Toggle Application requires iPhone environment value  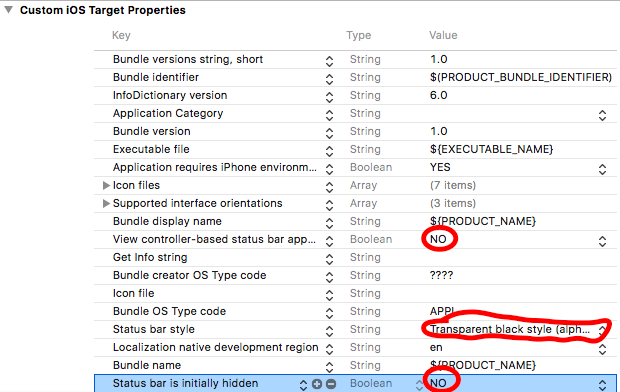click(x=602, y=169)
